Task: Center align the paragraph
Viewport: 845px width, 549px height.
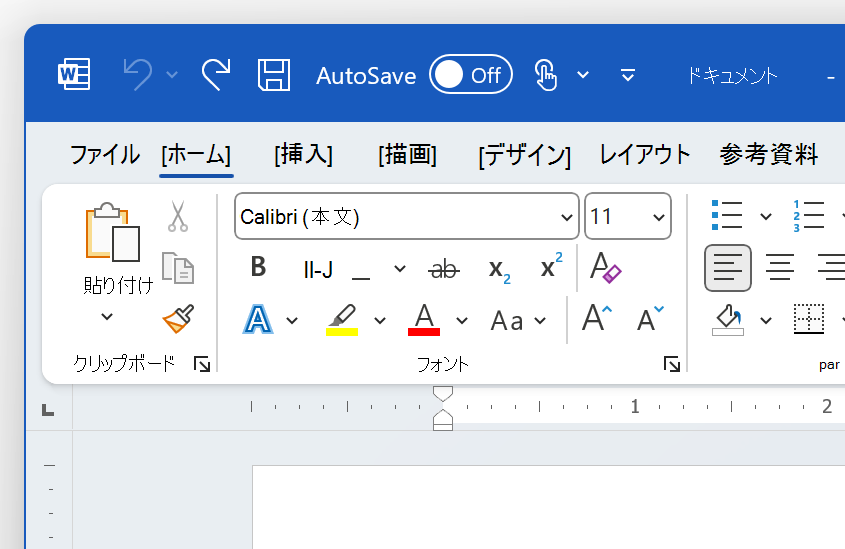Action: coord(780,267)
